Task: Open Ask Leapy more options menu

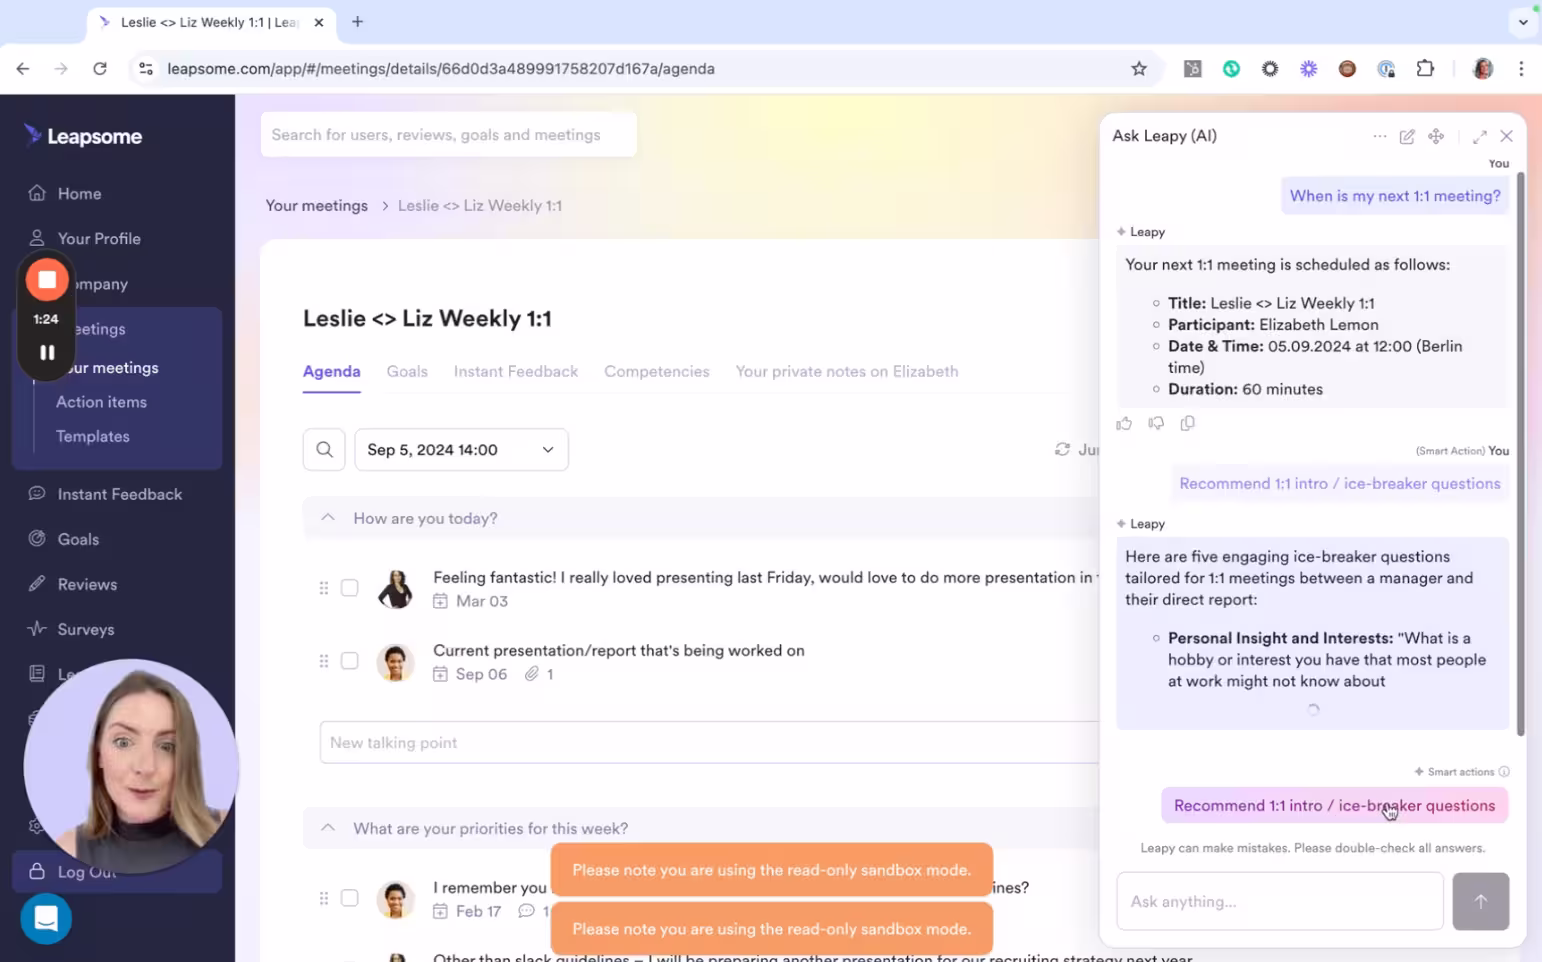Action: pyautogui.click(x=1380, y=136)
